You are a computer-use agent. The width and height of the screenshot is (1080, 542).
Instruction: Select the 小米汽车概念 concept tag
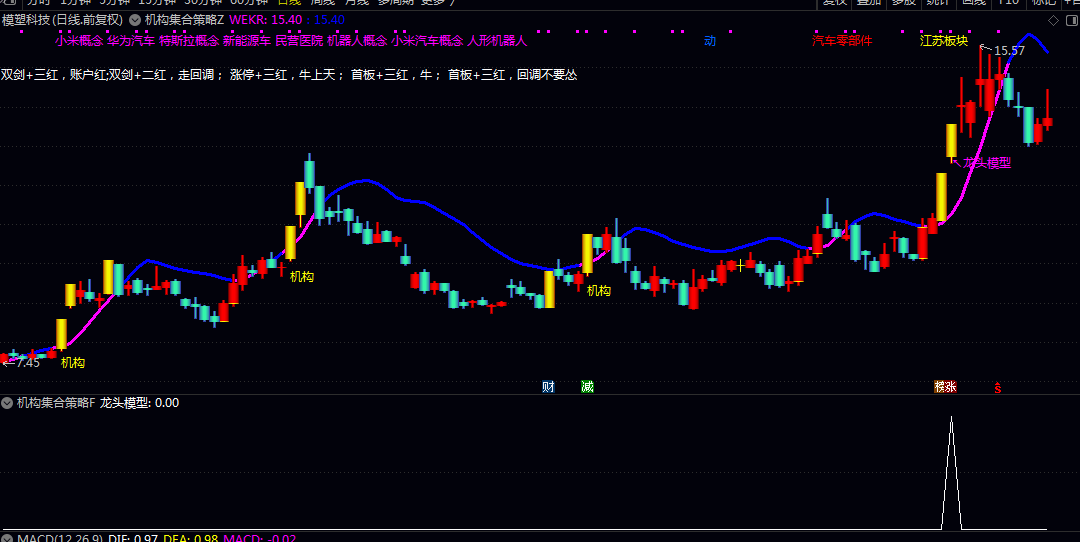[x=427, y=41]
